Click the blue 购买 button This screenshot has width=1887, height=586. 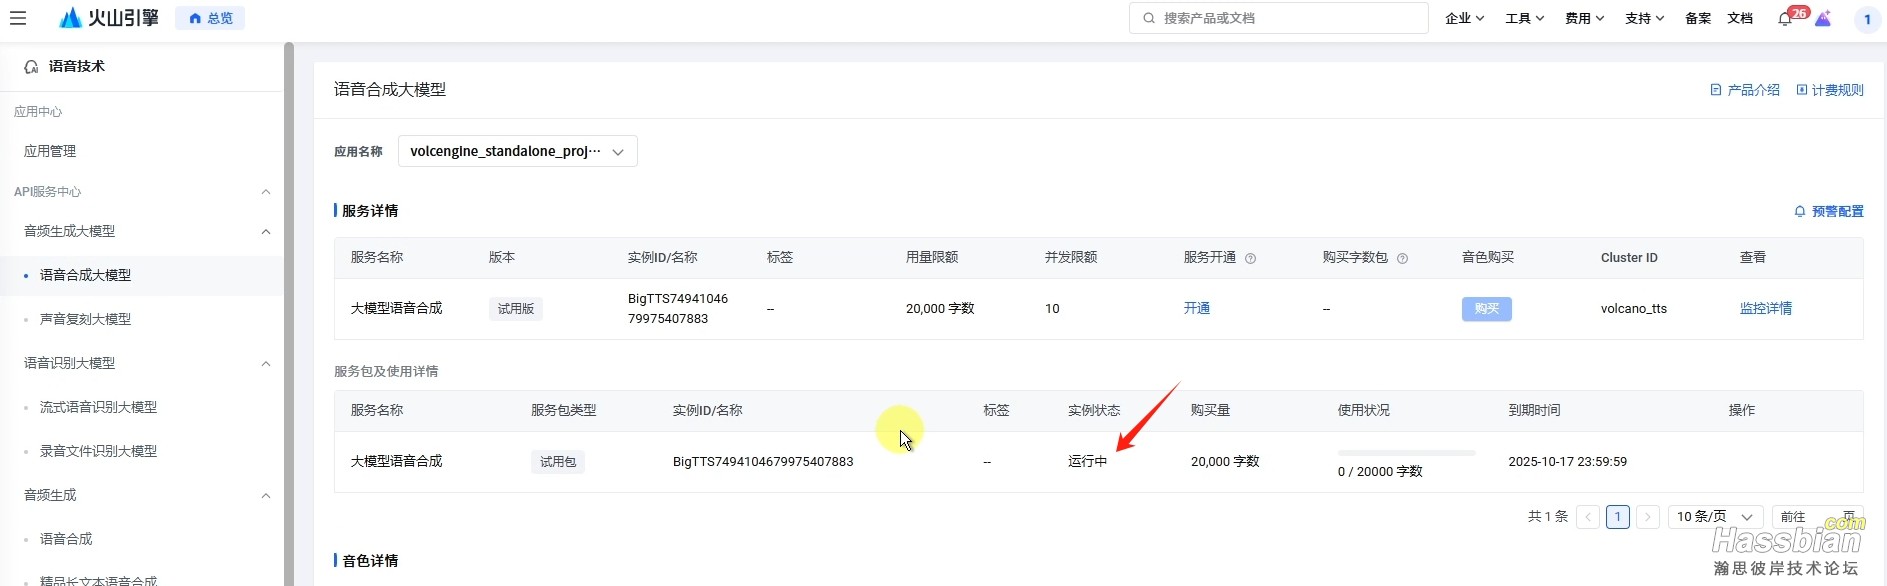(1486, 309)
